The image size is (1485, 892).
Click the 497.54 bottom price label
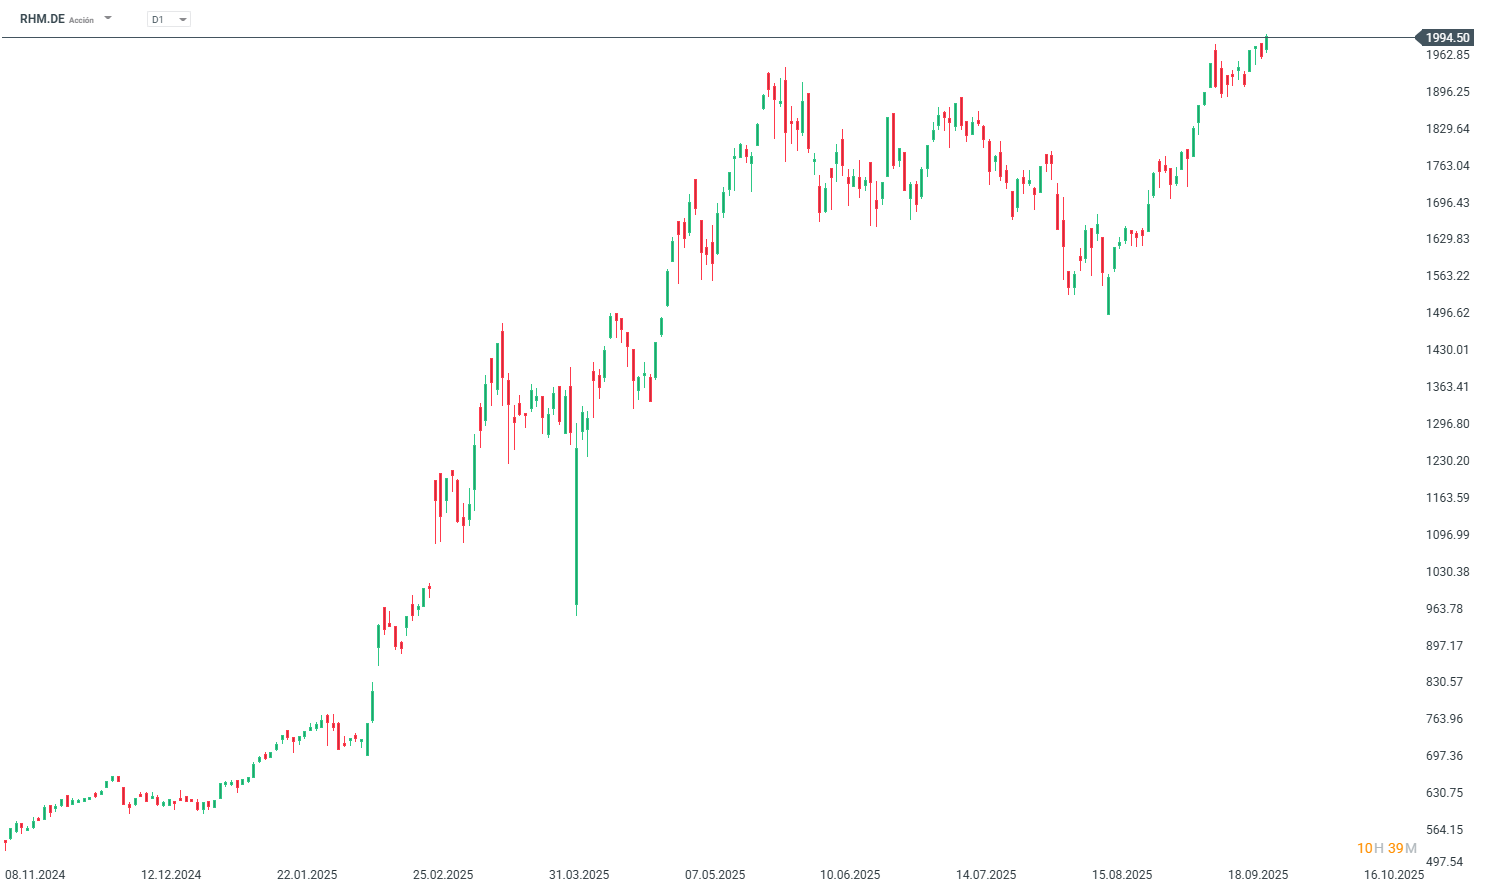(x=1444, y=861)
